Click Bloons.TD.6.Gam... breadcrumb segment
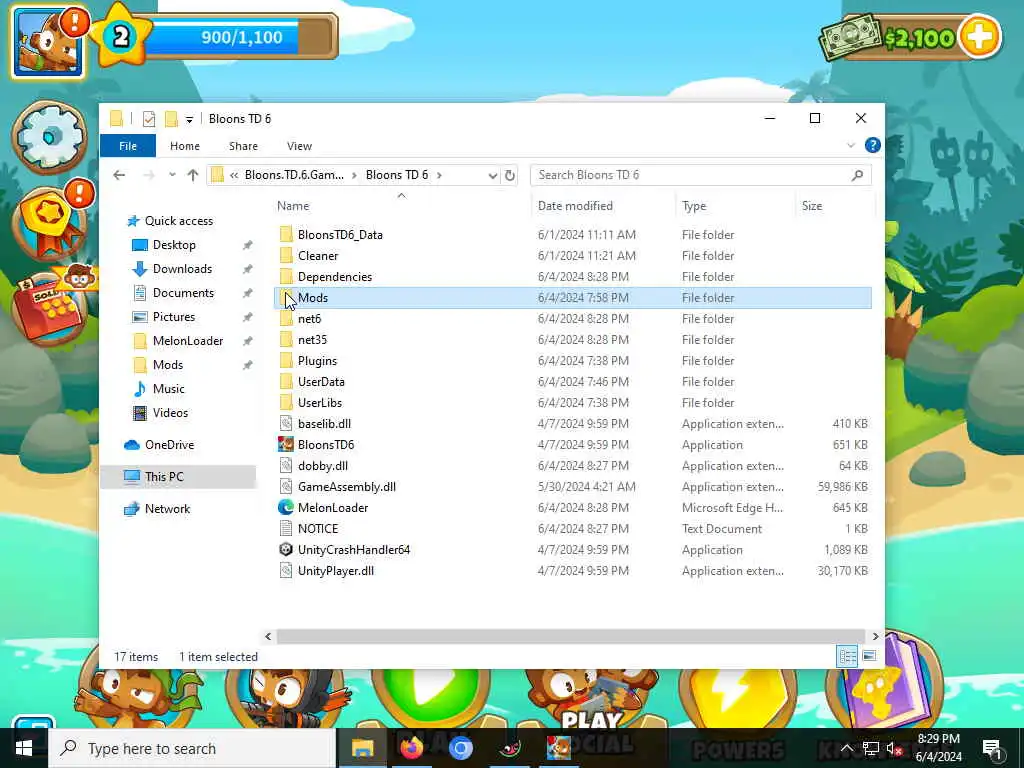 pos(294,175)
